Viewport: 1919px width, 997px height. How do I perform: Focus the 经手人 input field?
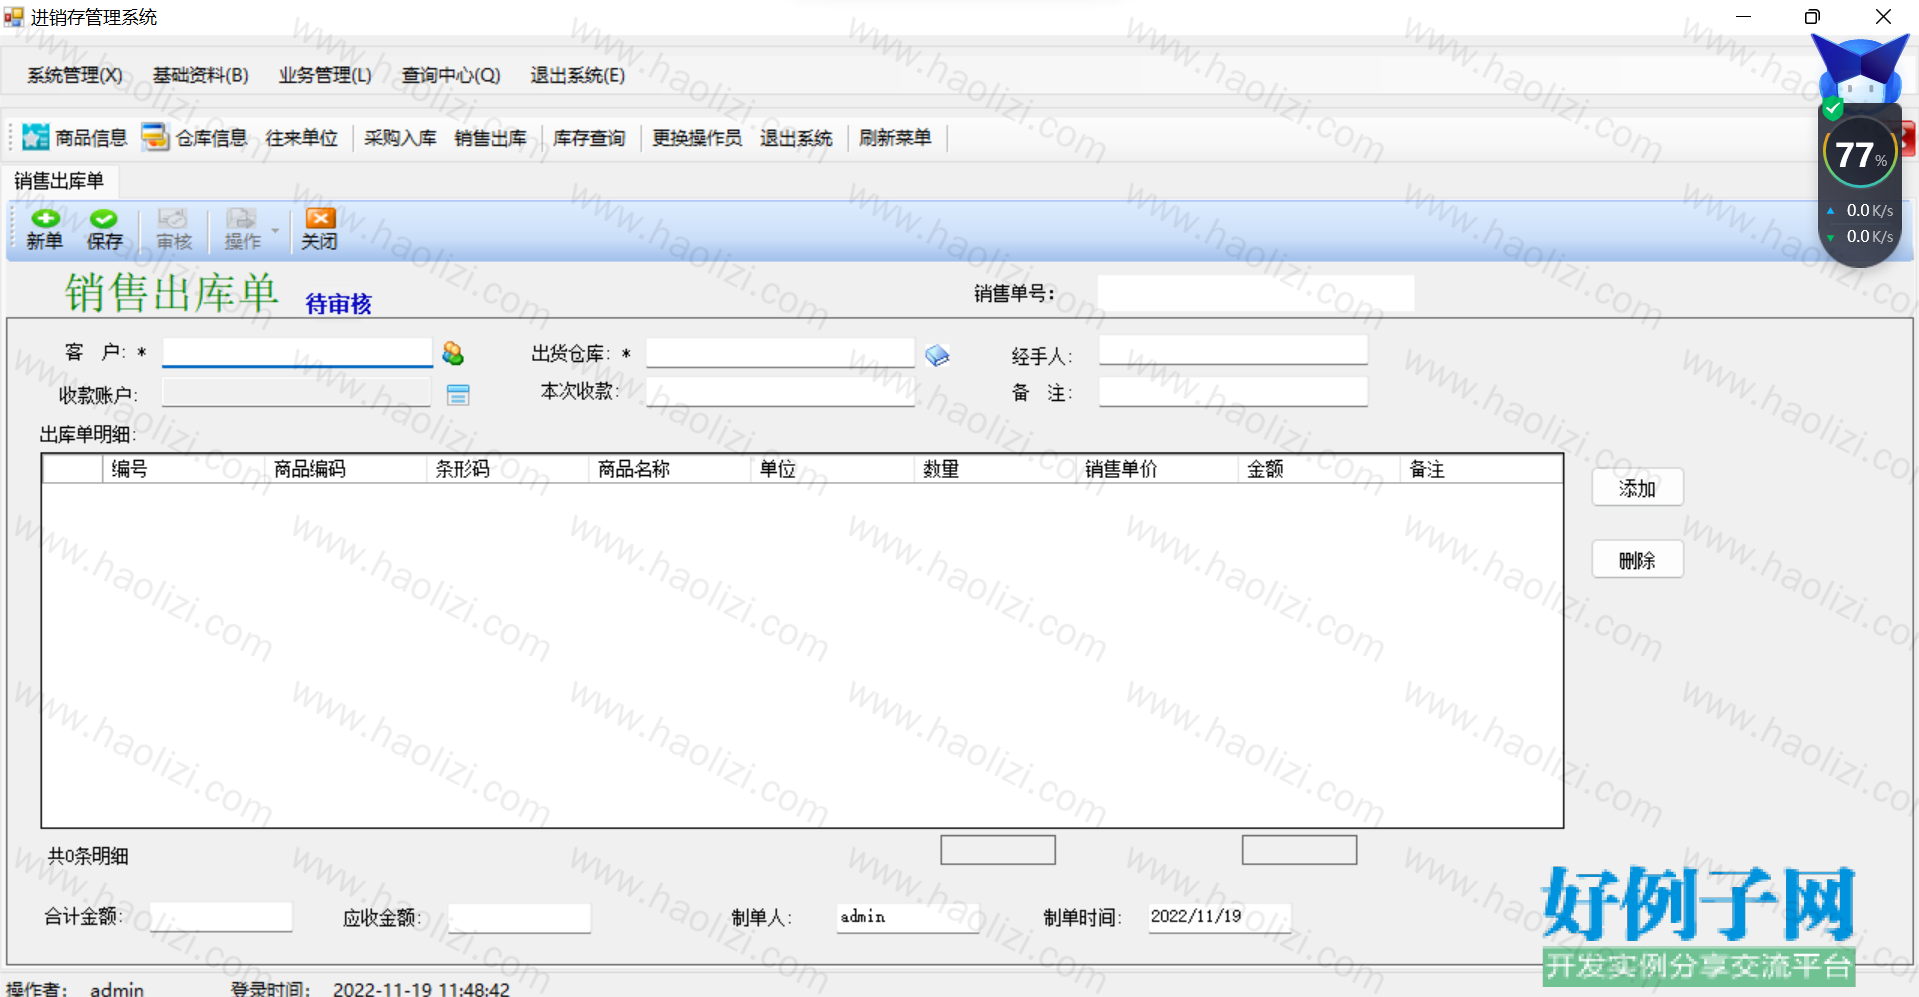[x=1233, y=350]
